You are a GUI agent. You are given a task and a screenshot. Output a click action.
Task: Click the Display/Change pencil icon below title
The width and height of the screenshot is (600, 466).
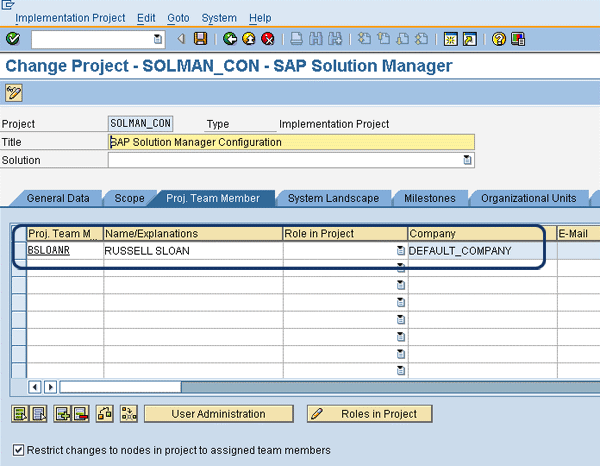pos(14,93)
